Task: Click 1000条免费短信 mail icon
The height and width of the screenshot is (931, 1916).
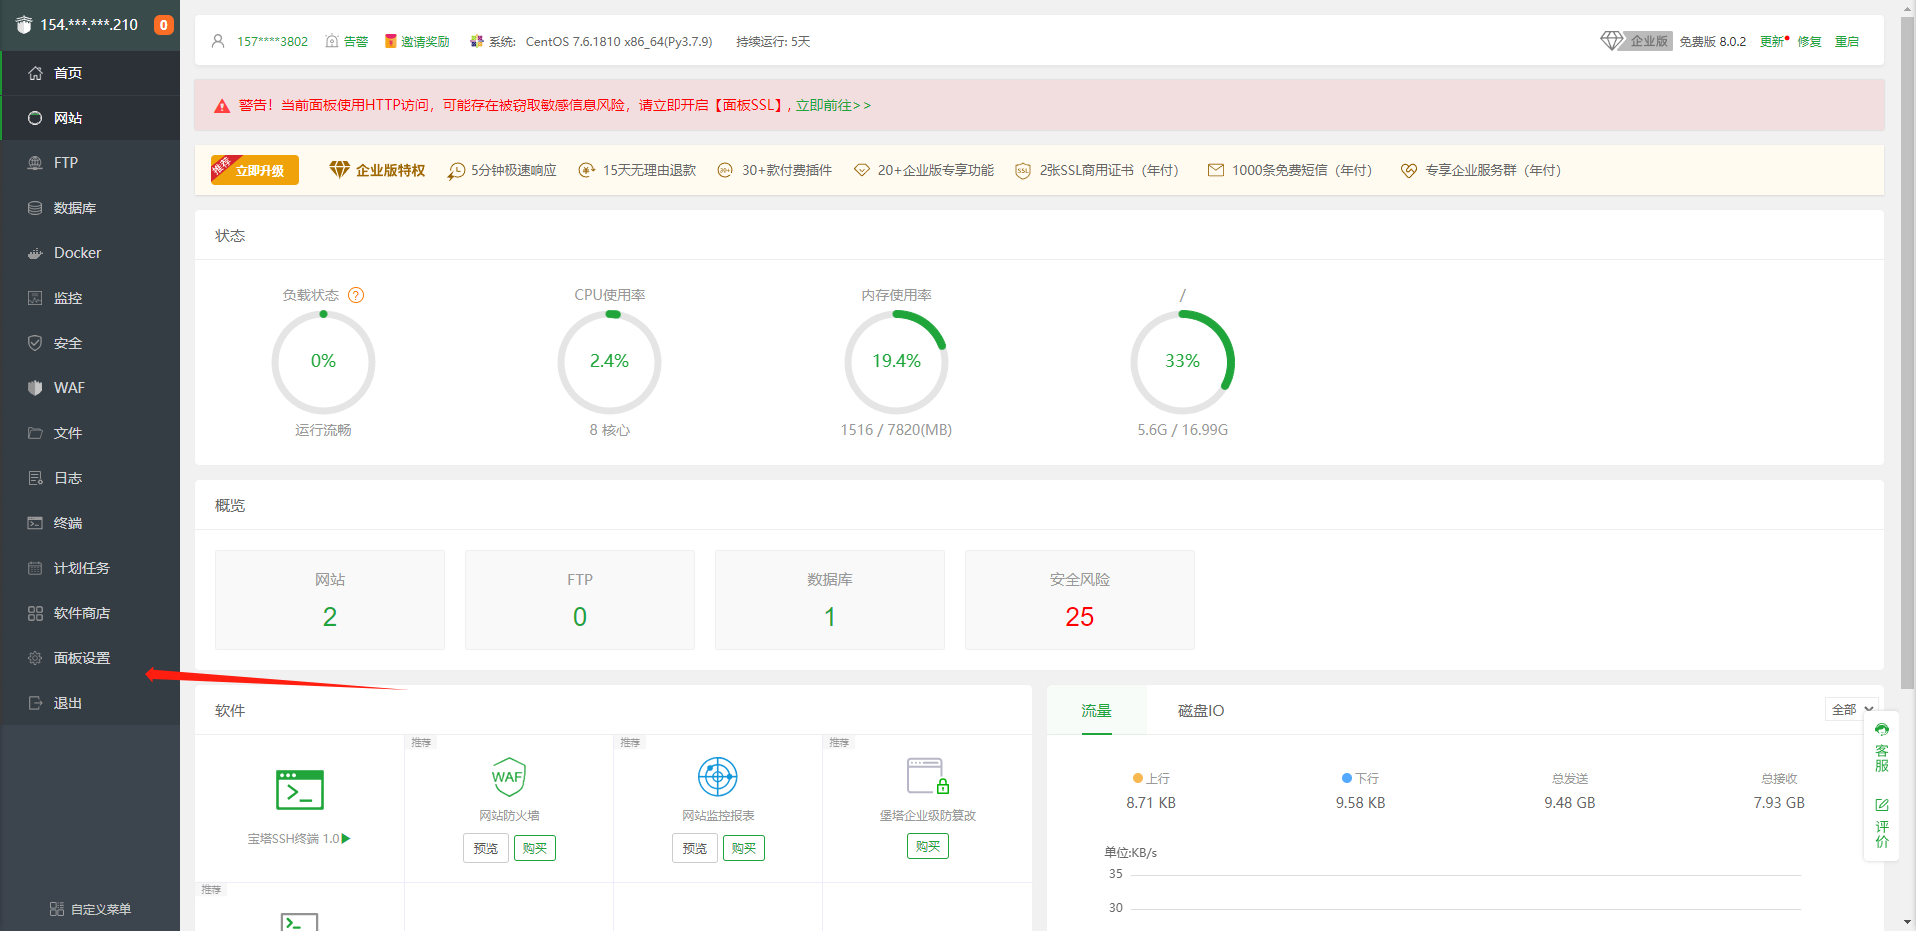Action: [1216, 170]
